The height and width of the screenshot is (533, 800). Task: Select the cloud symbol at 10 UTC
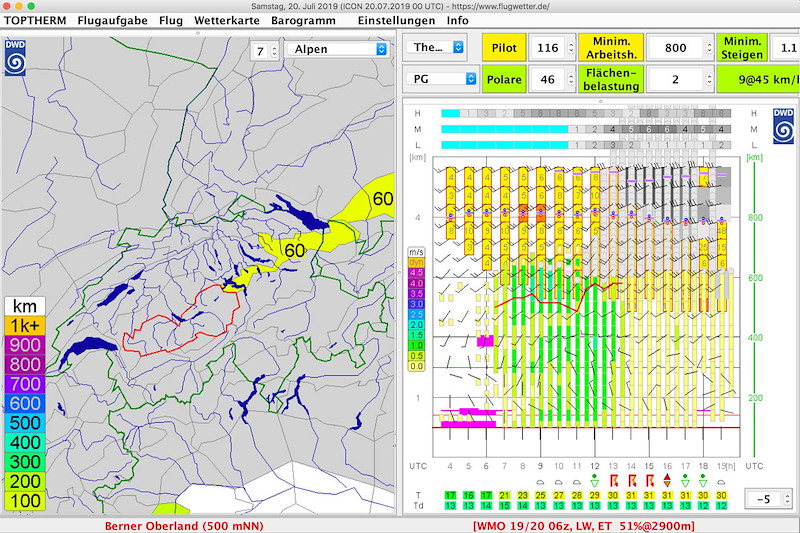(x=559, y=481)
